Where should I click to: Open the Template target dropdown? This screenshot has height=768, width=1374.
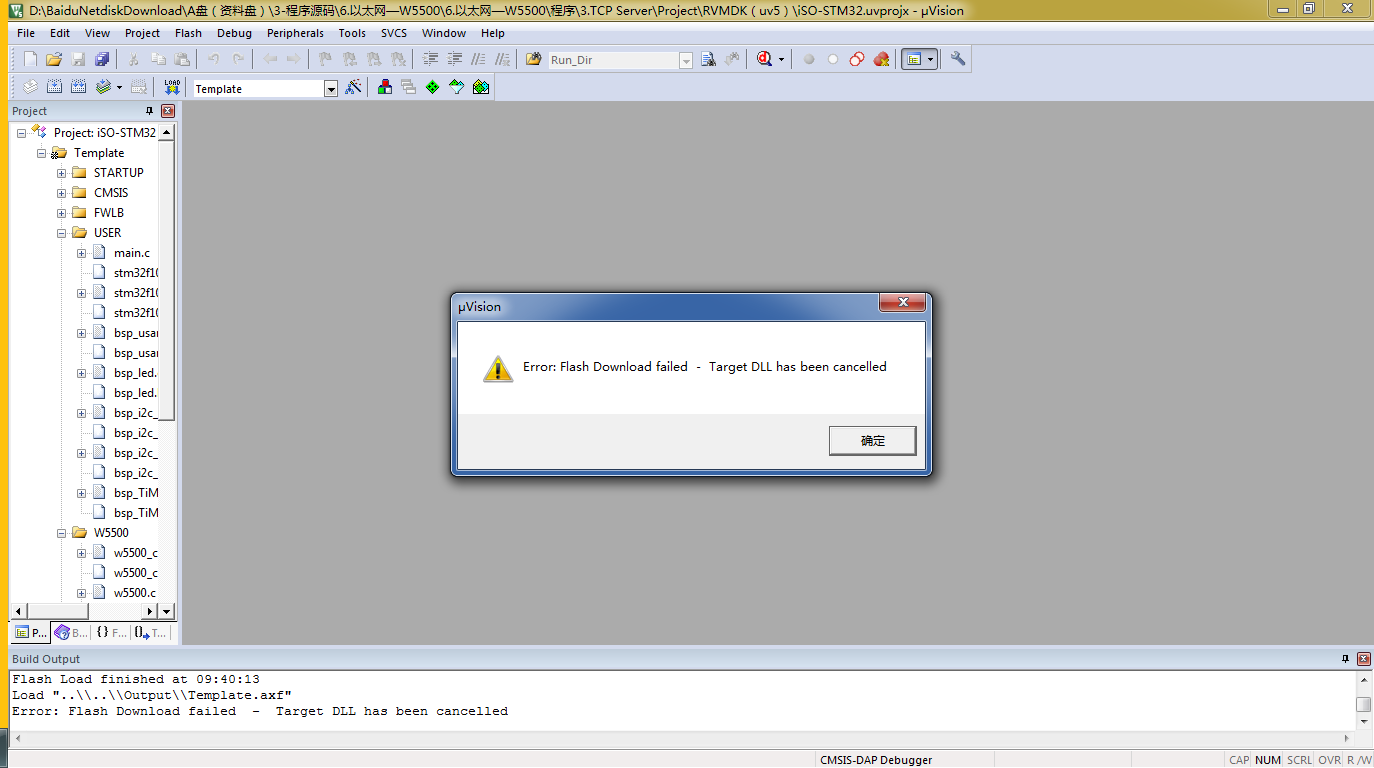[331, 89]
